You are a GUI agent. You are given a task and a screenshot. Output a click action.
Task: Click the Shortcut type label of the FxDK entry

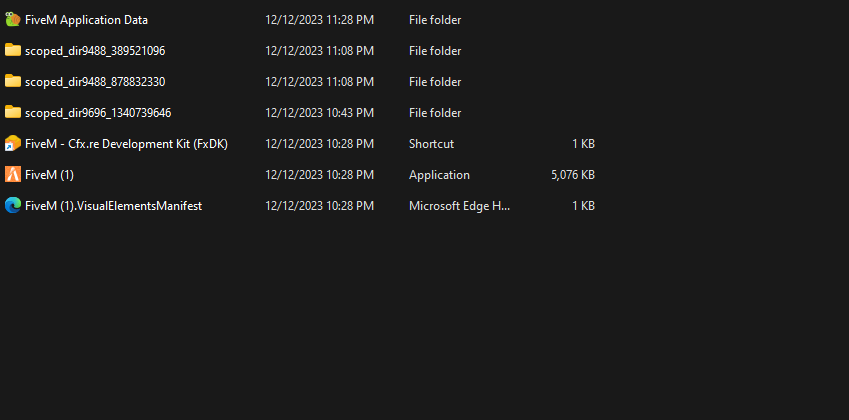[431, 144]
